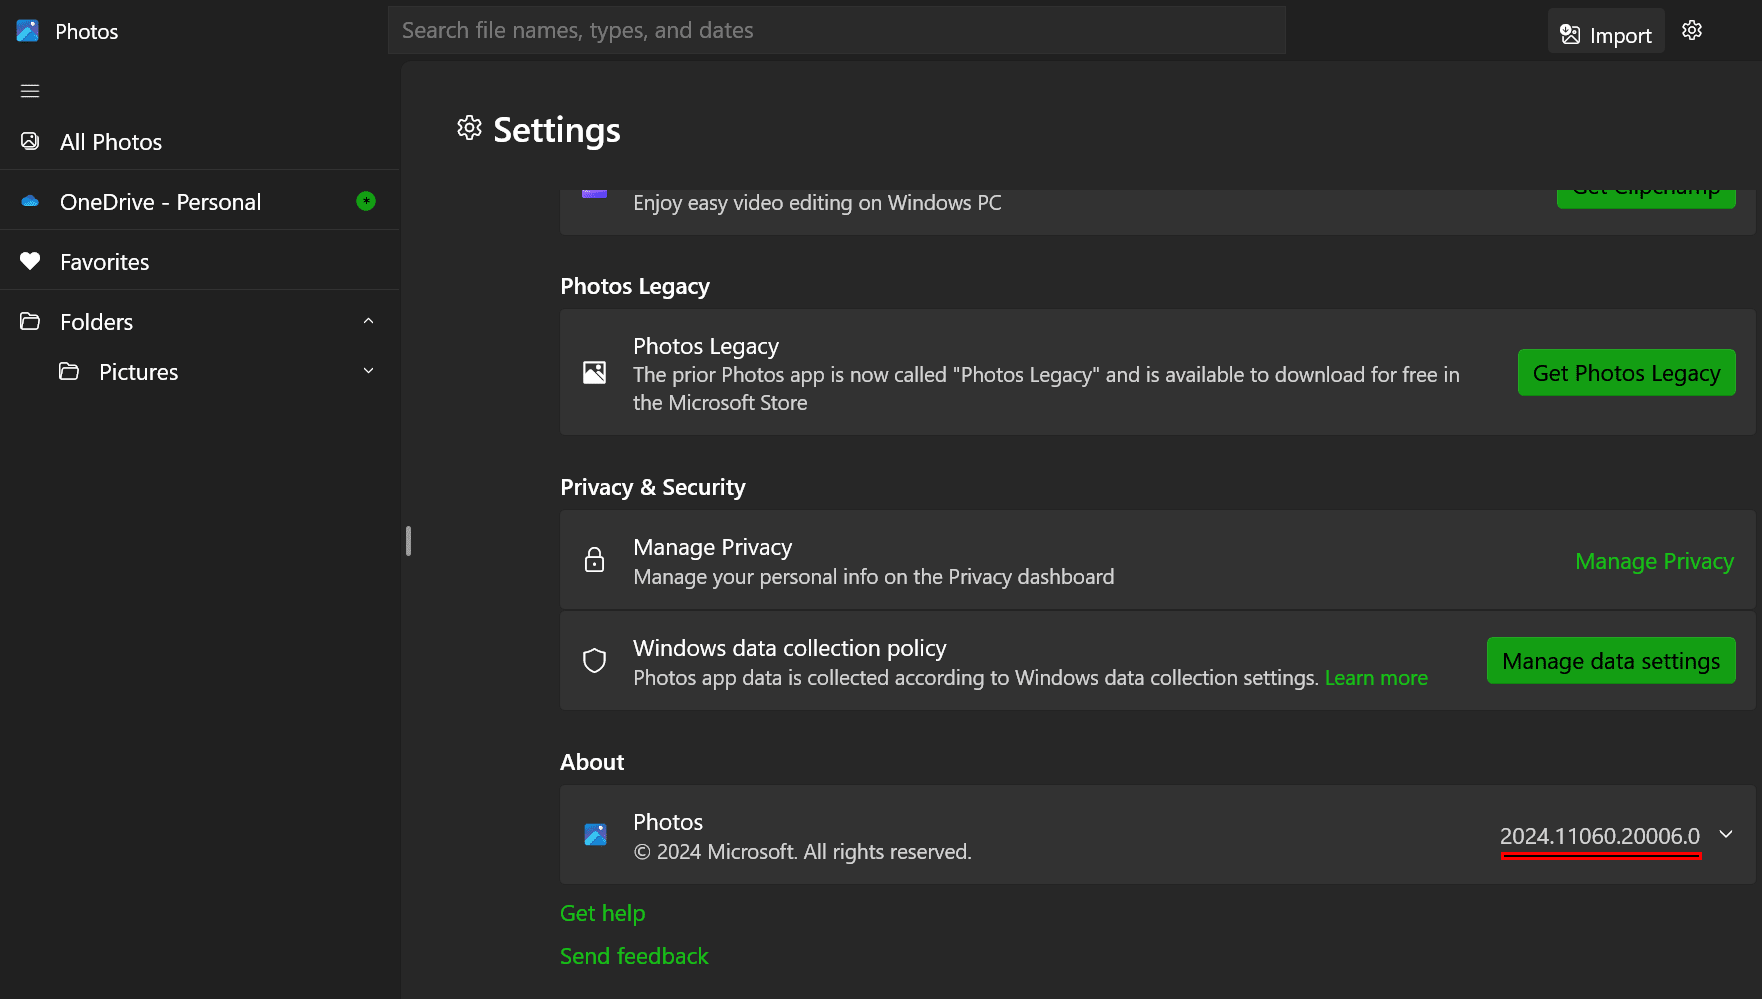Click the sidebar resize scrollbar handle
1762x999 pixels.
[x=408, y=541]
